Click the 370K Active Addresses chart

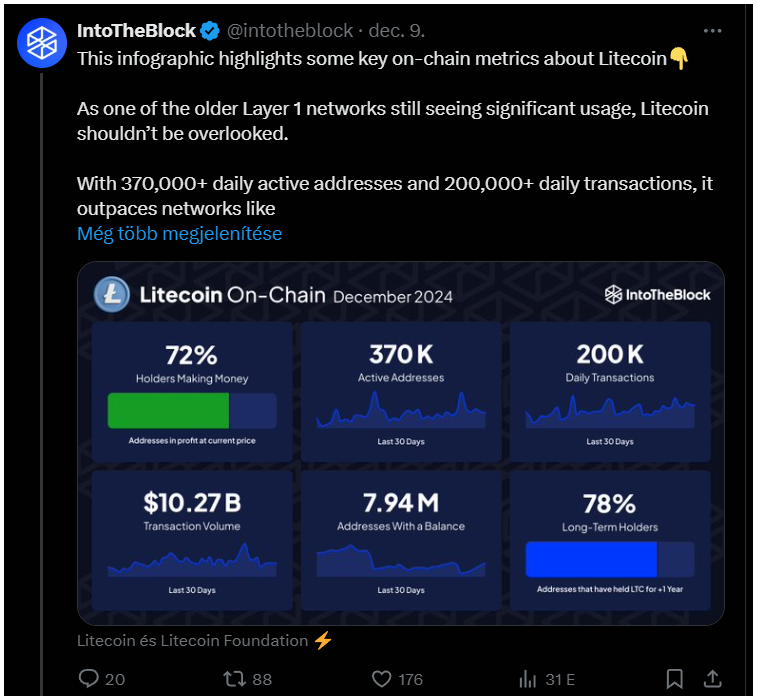[x=401, y=410]
